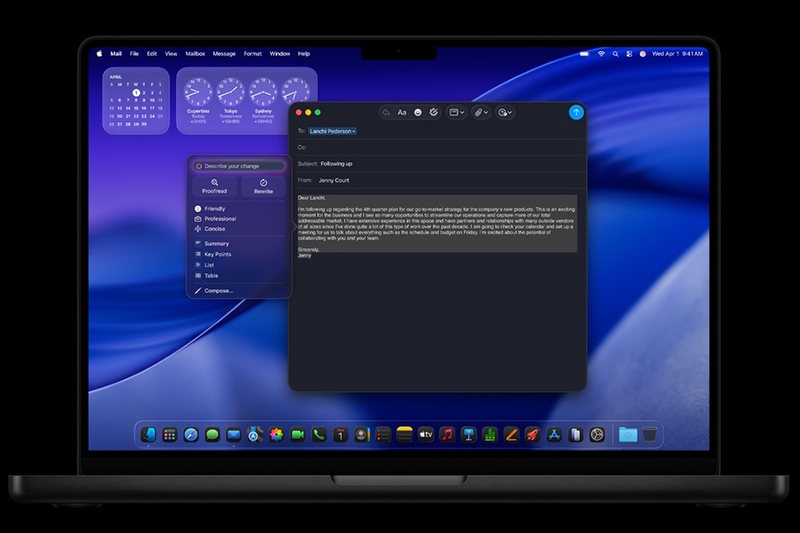The height and width of the screenshot is (533, 800).
Task: Select List in Writing Tools
Action: point(205,265)
